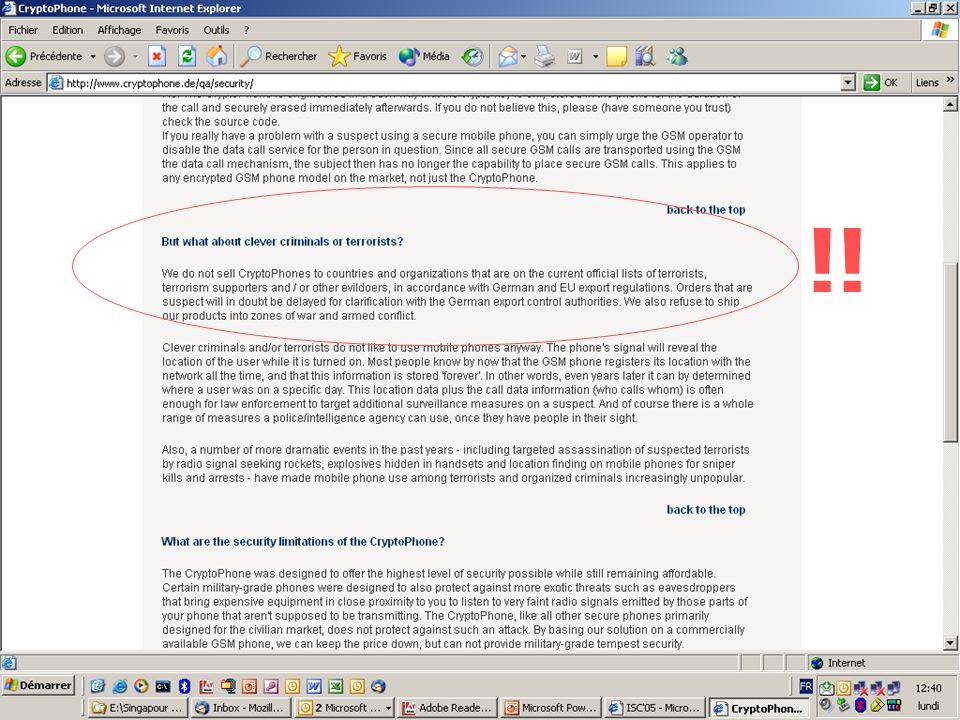
Task: Open the Démarrer start button
Action: coord(38,685)
